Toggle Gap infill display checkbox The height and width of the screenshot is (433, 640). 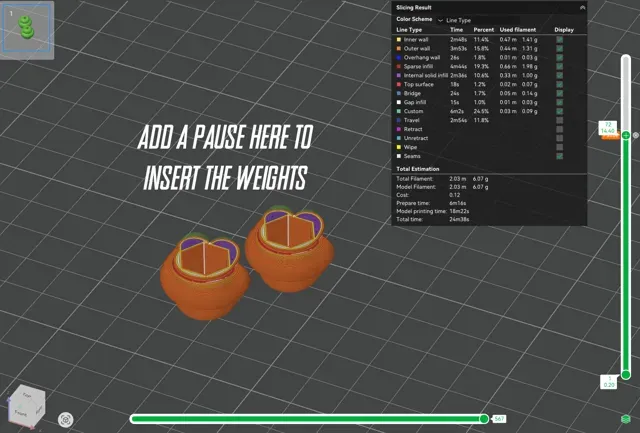[x=560, y=102]
